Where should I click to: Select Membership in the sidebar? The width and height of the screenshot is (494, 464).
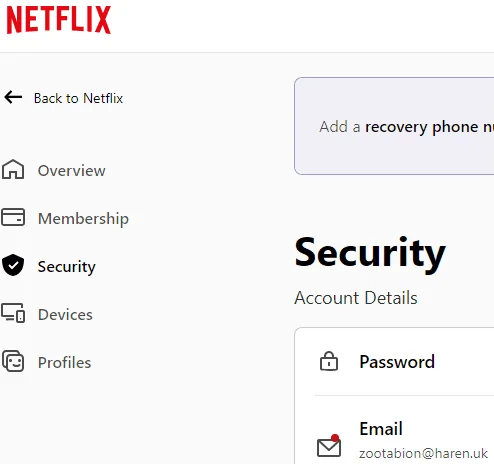pos(83,219)
